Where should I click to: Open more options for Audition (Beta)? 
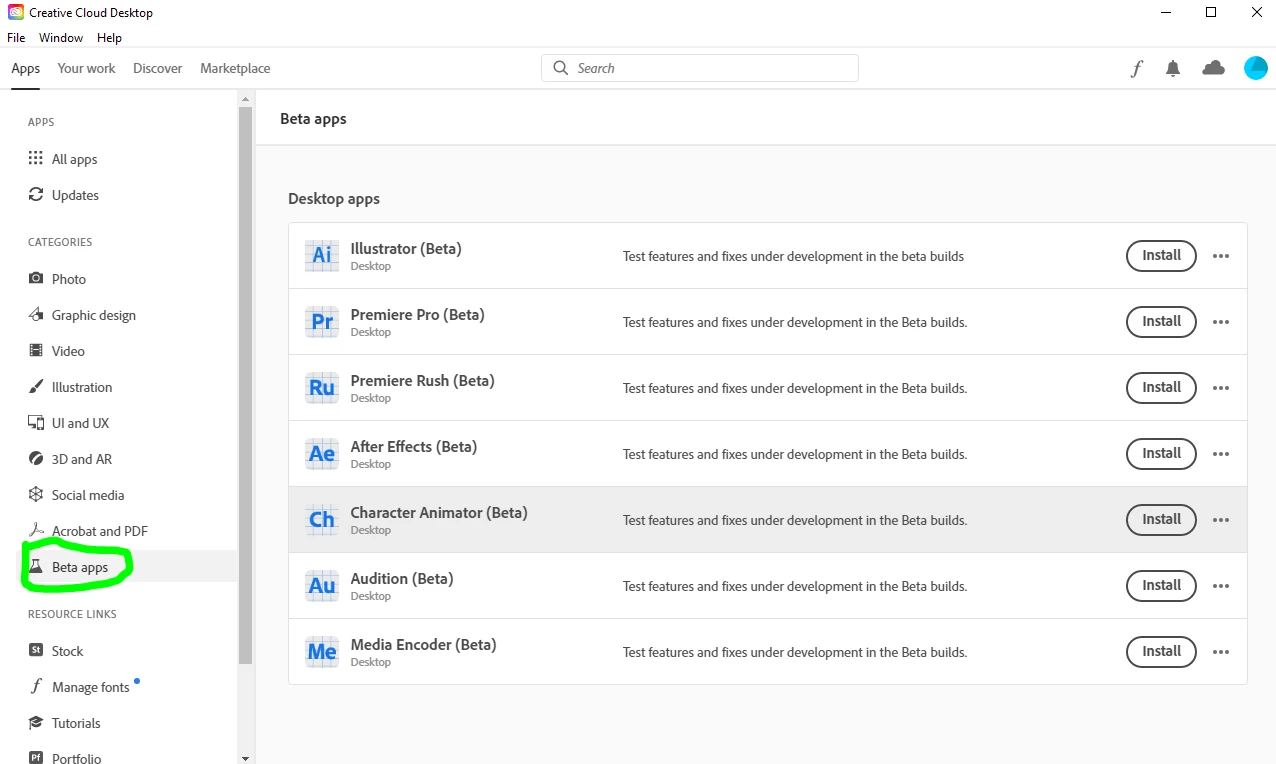[x=1221, y=586]
